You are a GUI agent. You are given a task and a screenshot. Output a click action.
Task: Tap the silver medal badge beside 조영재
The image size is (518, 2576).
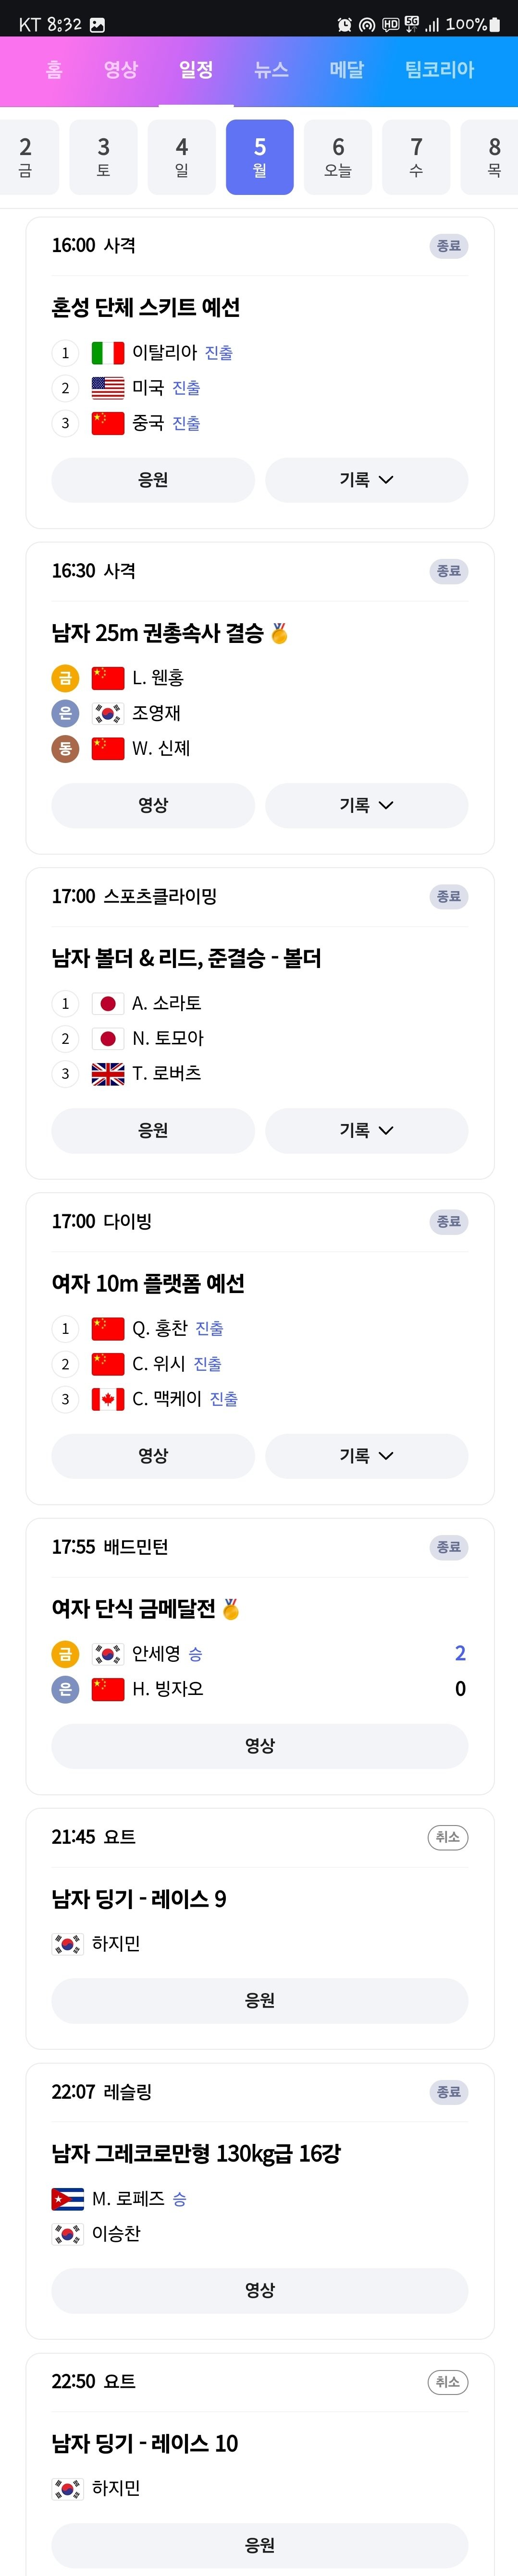click(x=65, y=713)
